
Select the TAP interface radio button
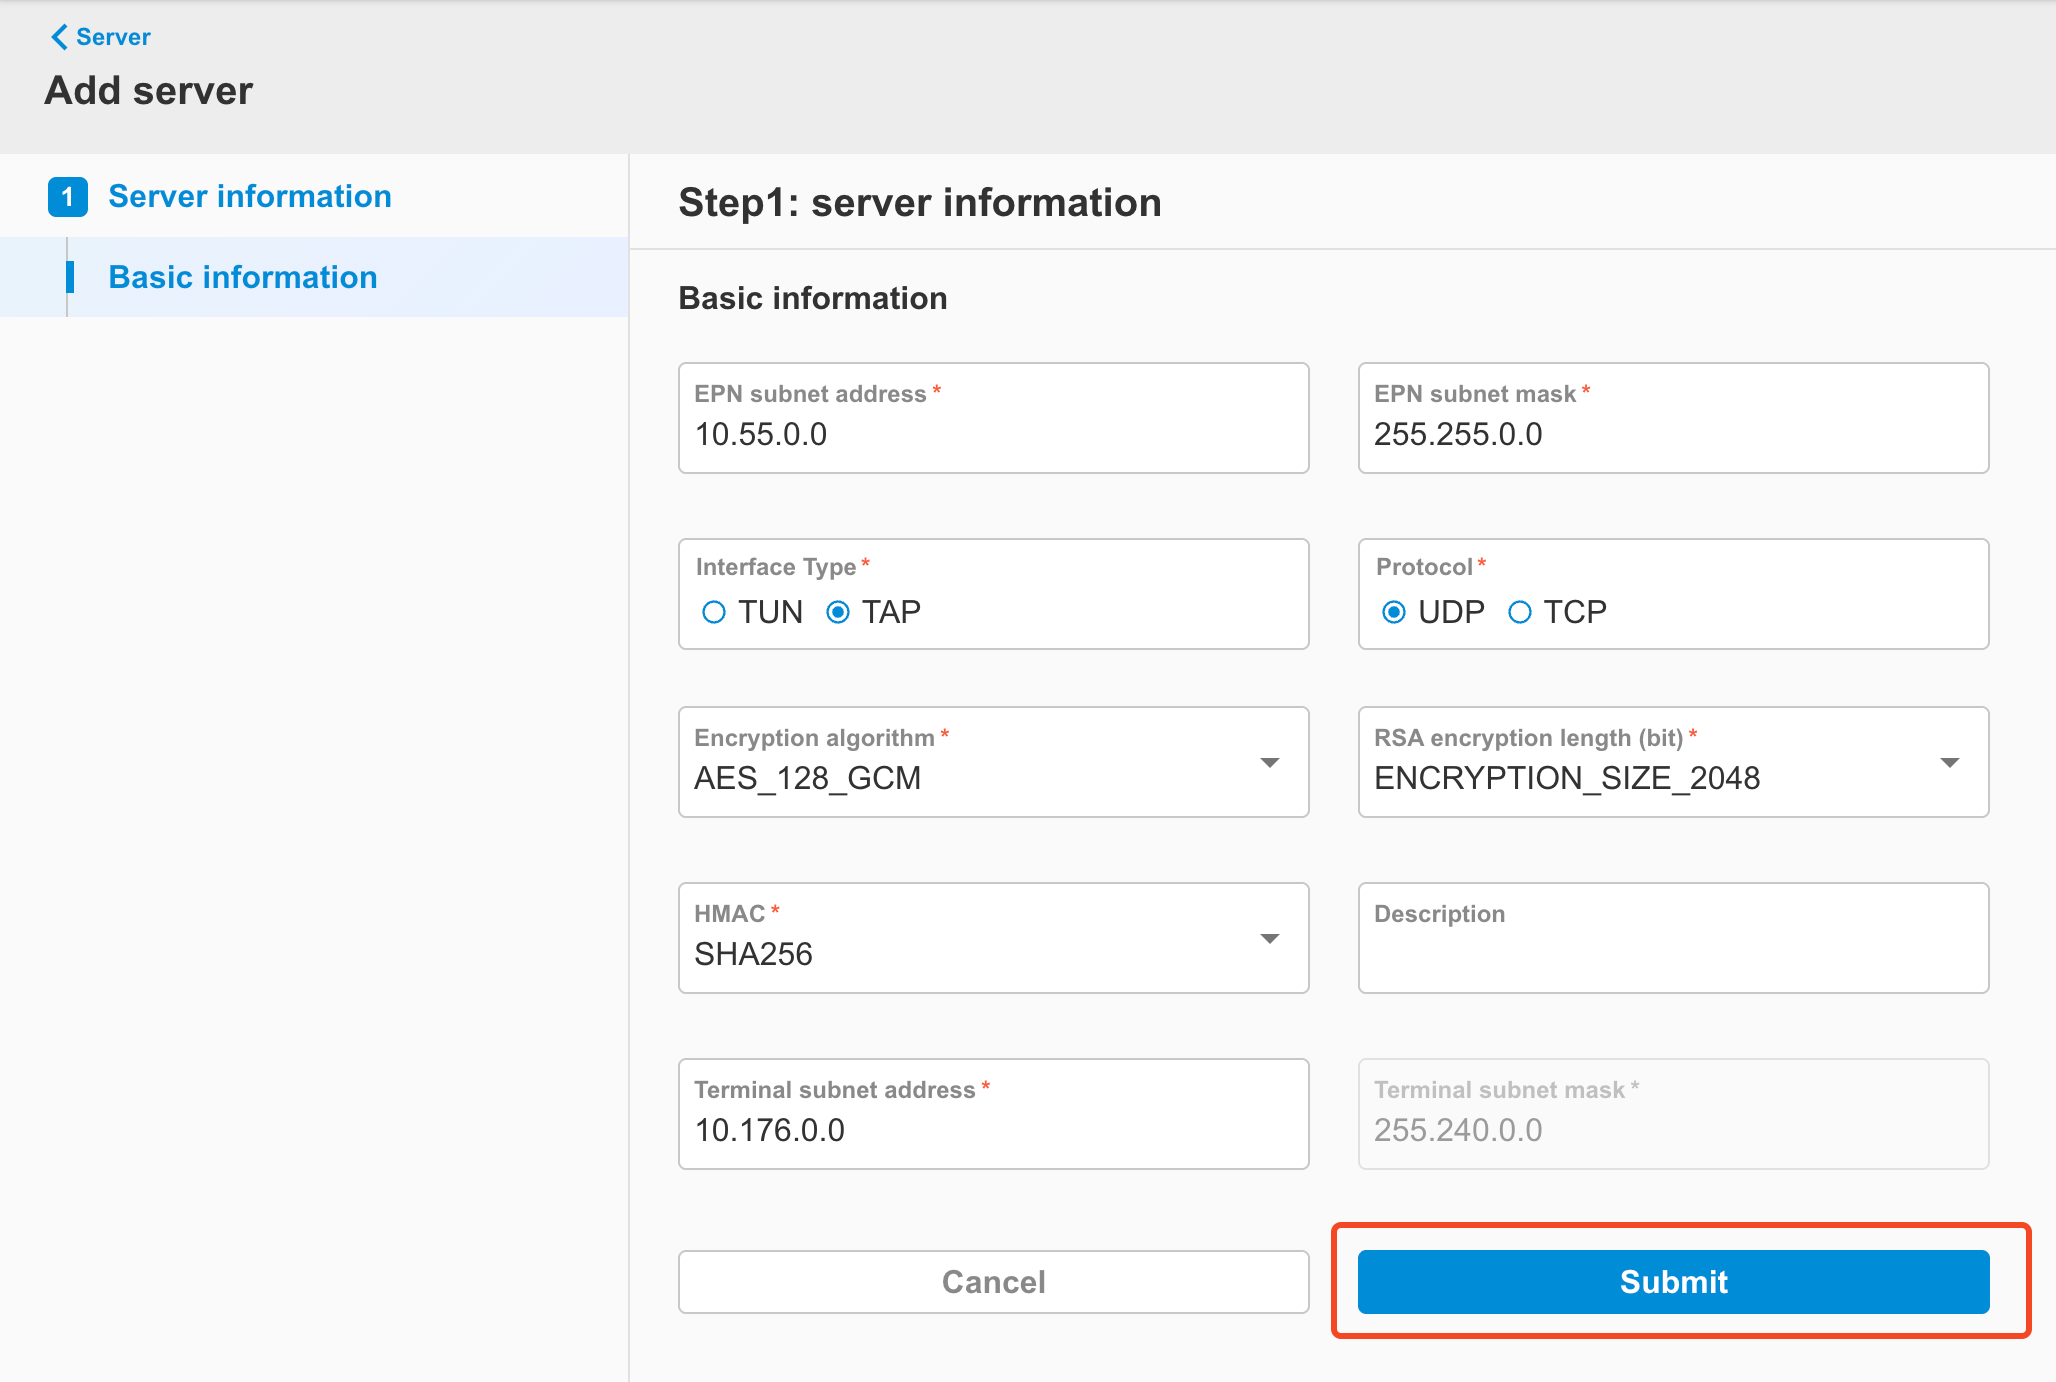[838, 611]
